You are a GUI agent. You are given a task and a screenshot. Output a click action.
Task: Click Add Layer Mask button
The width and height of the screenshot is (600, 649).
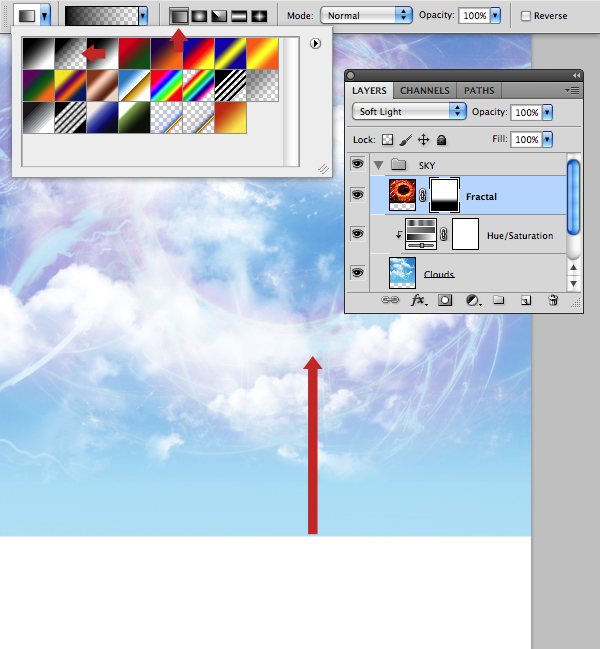(445, 300)
